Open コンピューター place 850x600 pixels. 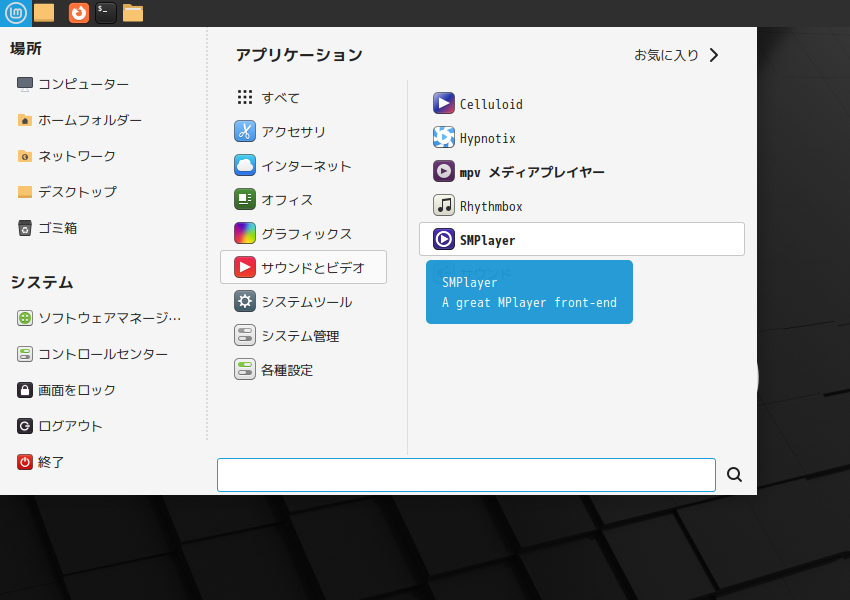83,84
